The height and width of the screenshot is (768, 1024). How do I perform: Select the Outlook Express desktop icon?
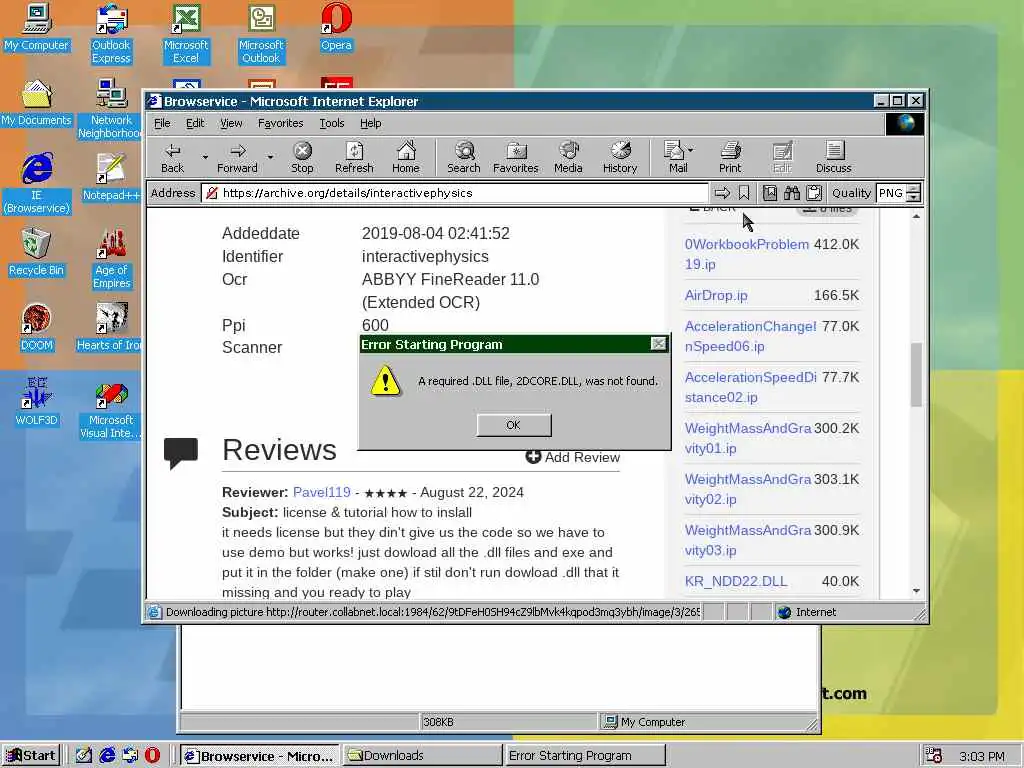click(111, 34)
